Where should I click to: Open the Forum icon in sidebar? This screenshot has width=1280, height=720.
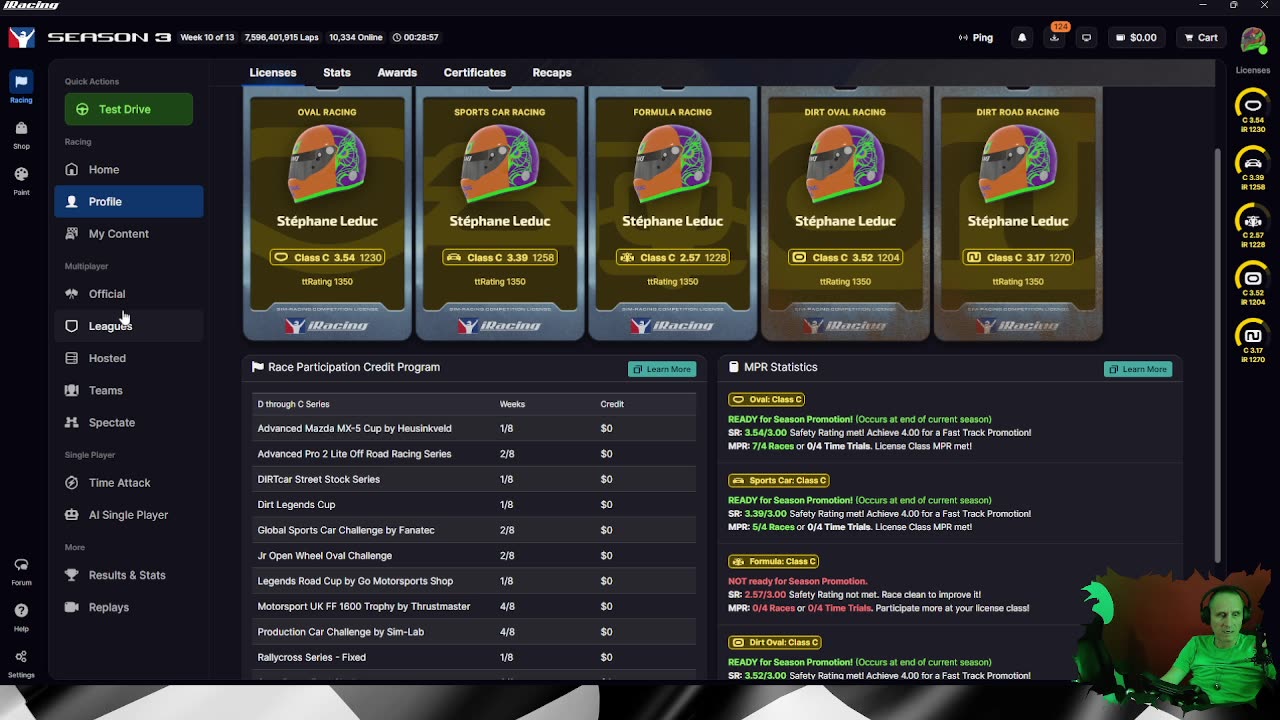[21, 571]
